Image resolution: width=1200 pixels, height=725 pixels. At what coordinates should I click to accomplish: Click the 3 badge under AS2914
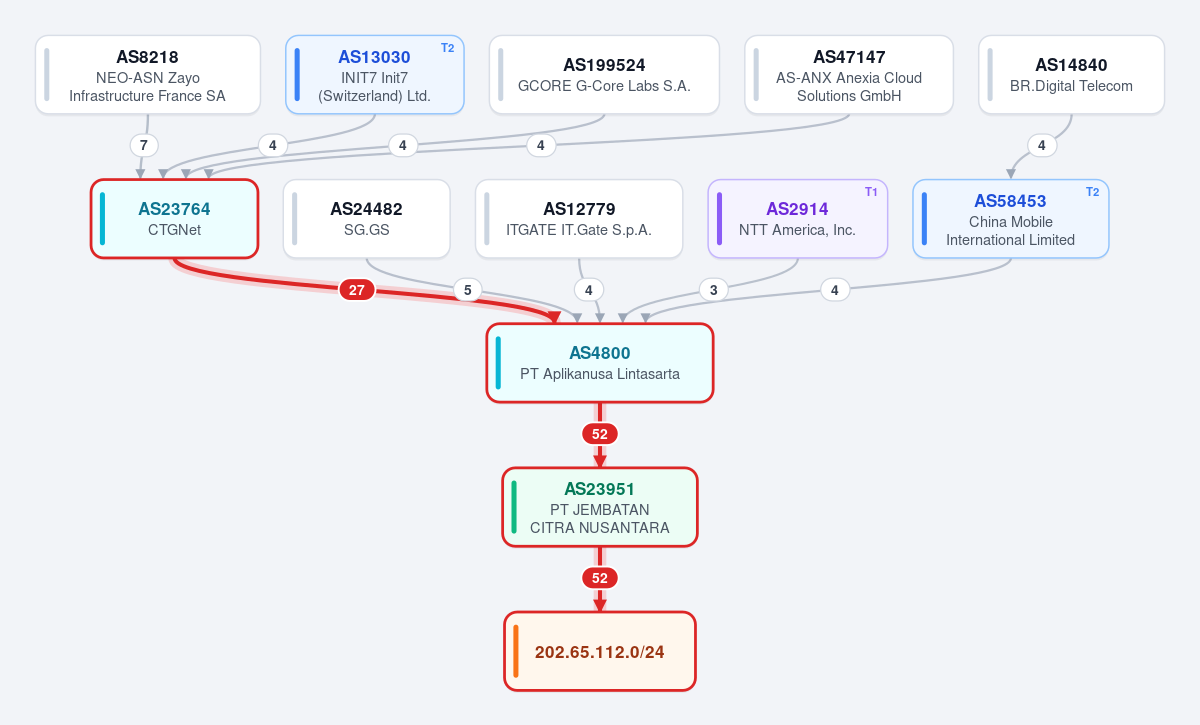pyautogui.click(x=713, y=291)
